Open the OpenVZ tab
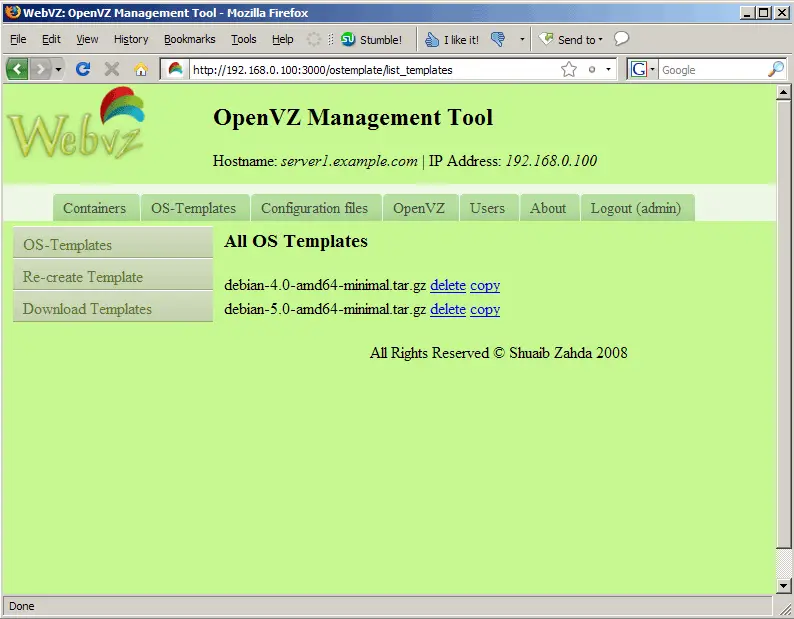 pyautogui.click(x=419, y=208)
